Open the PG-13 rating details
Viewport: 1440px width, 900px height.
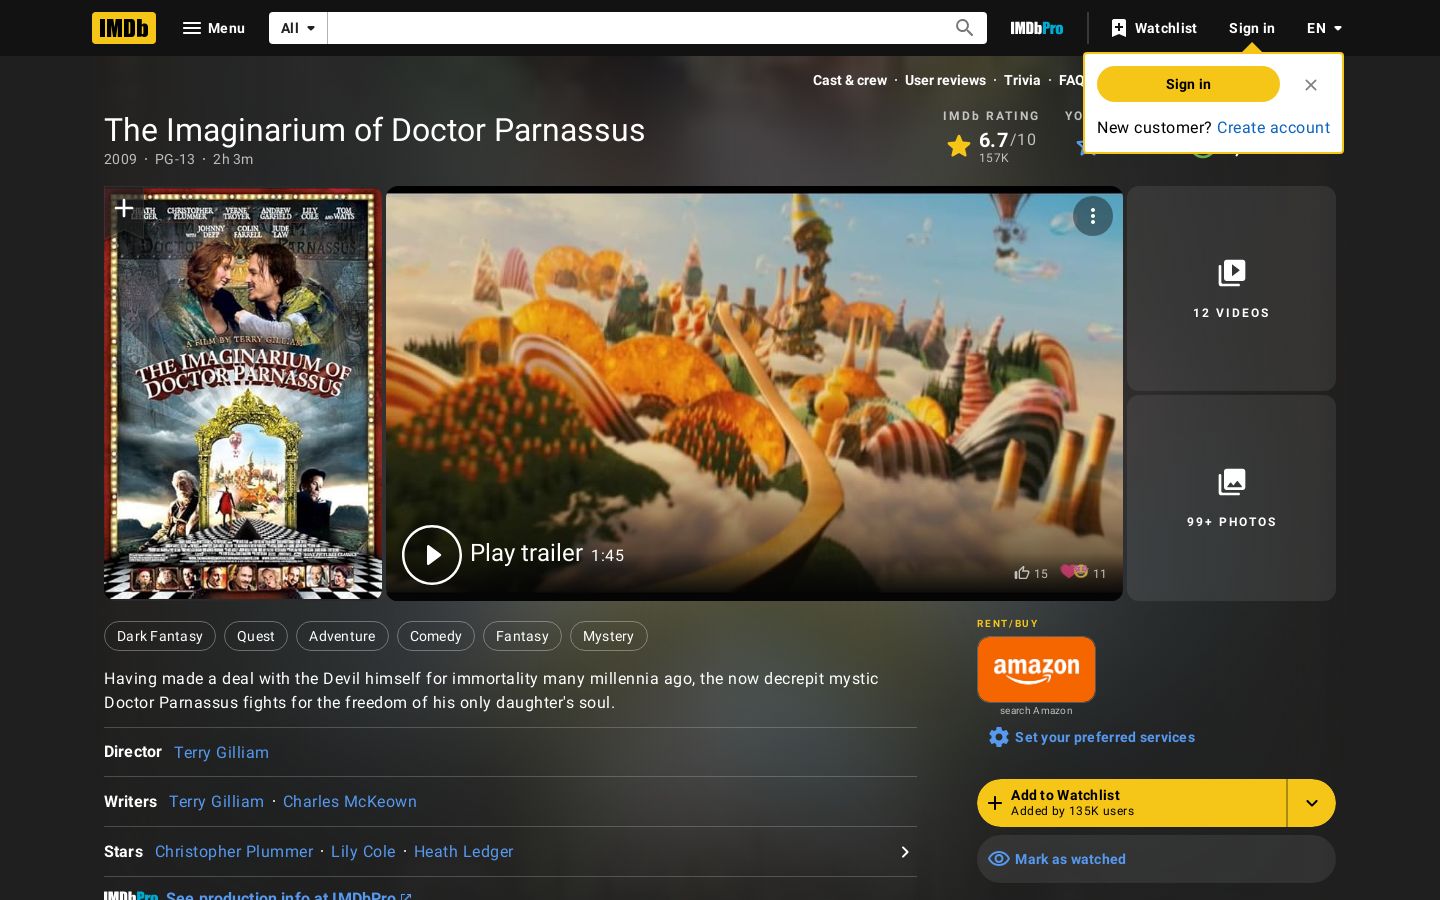(x=175, y=159)
